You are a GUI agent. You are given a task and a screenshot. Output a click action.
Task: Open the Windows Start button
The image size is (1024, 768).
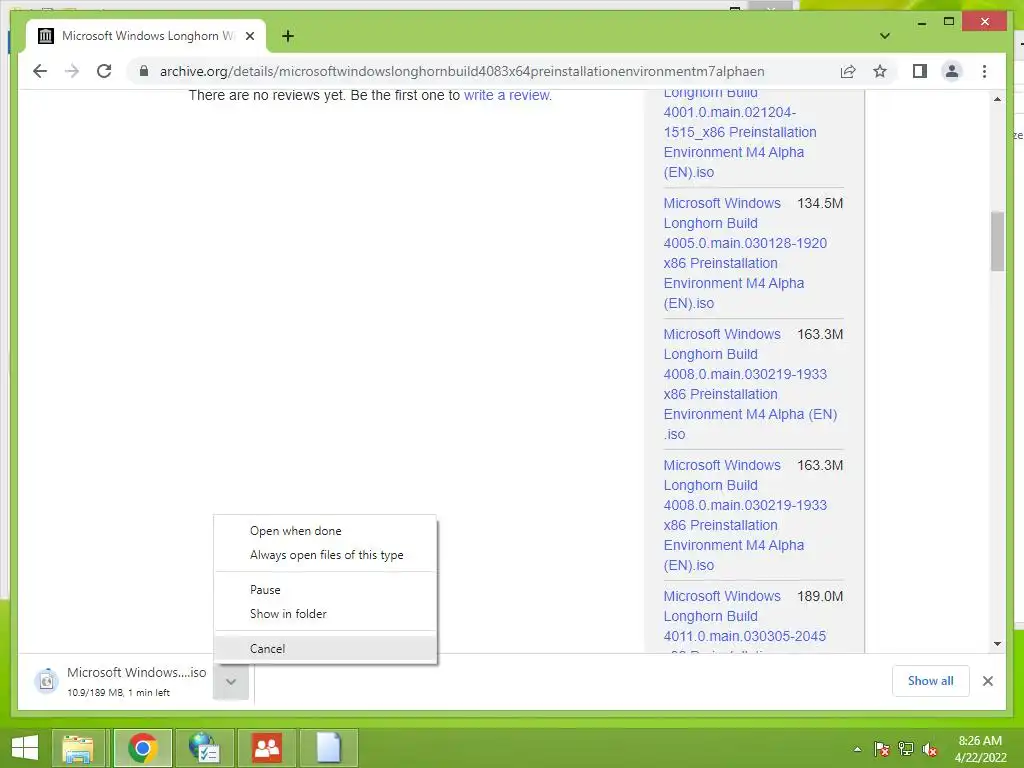25,748
